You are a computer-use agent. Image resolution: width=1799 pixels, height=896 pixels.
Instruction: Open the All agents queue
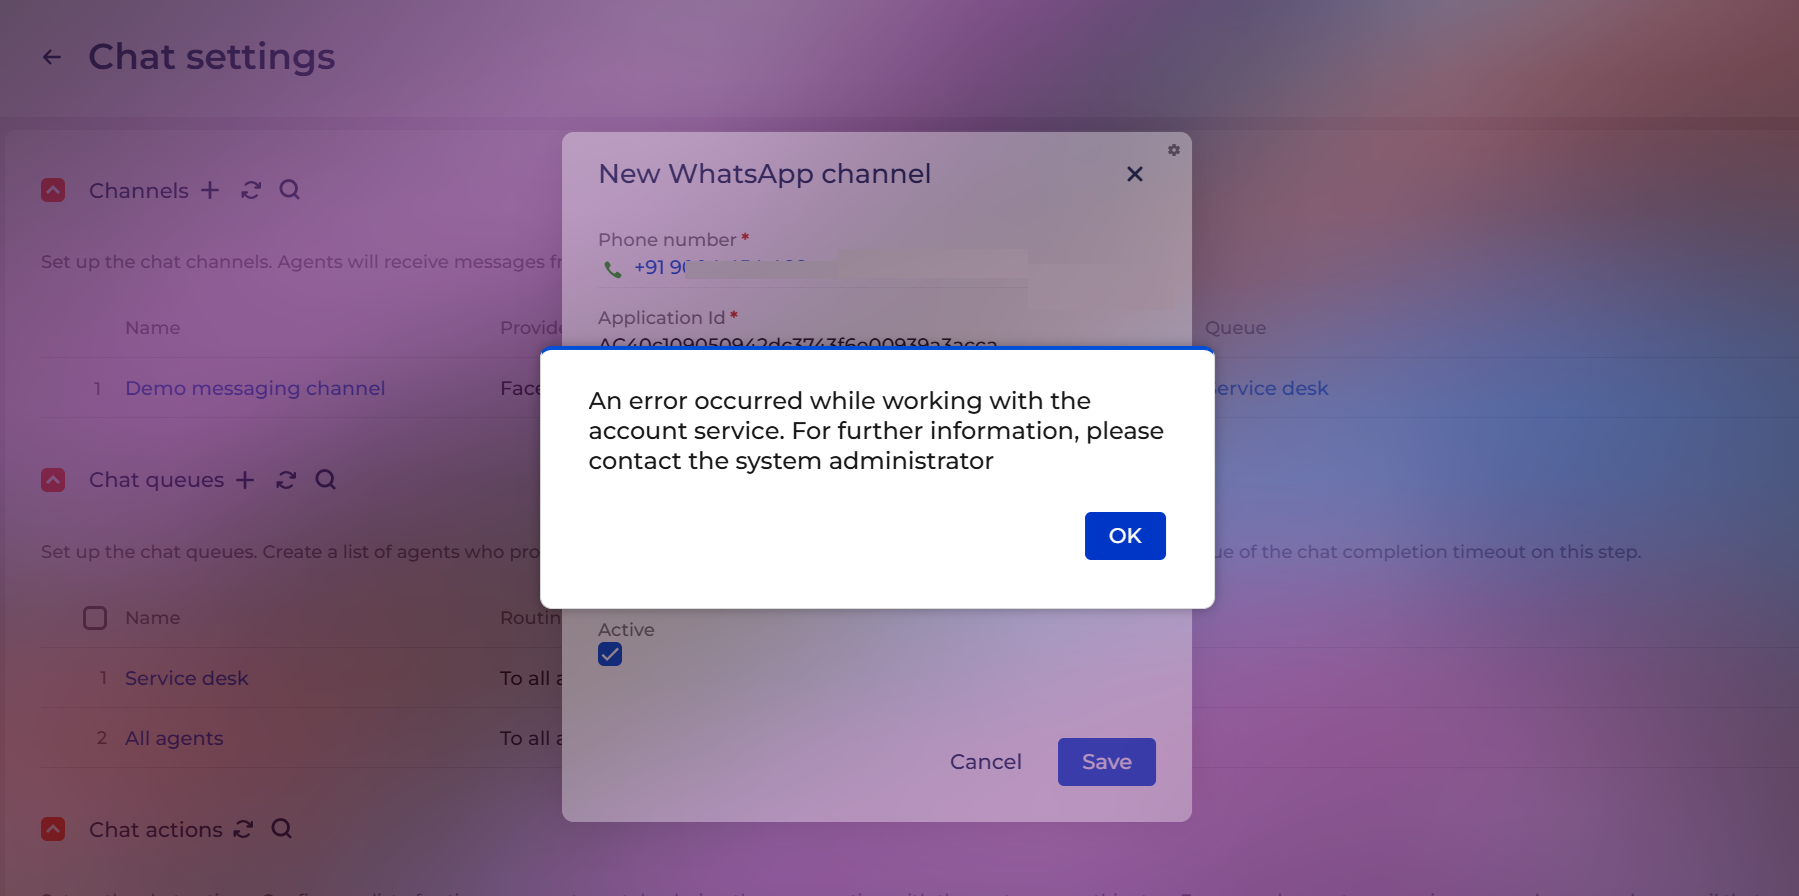pyautogui.click(x=174, y=738)
